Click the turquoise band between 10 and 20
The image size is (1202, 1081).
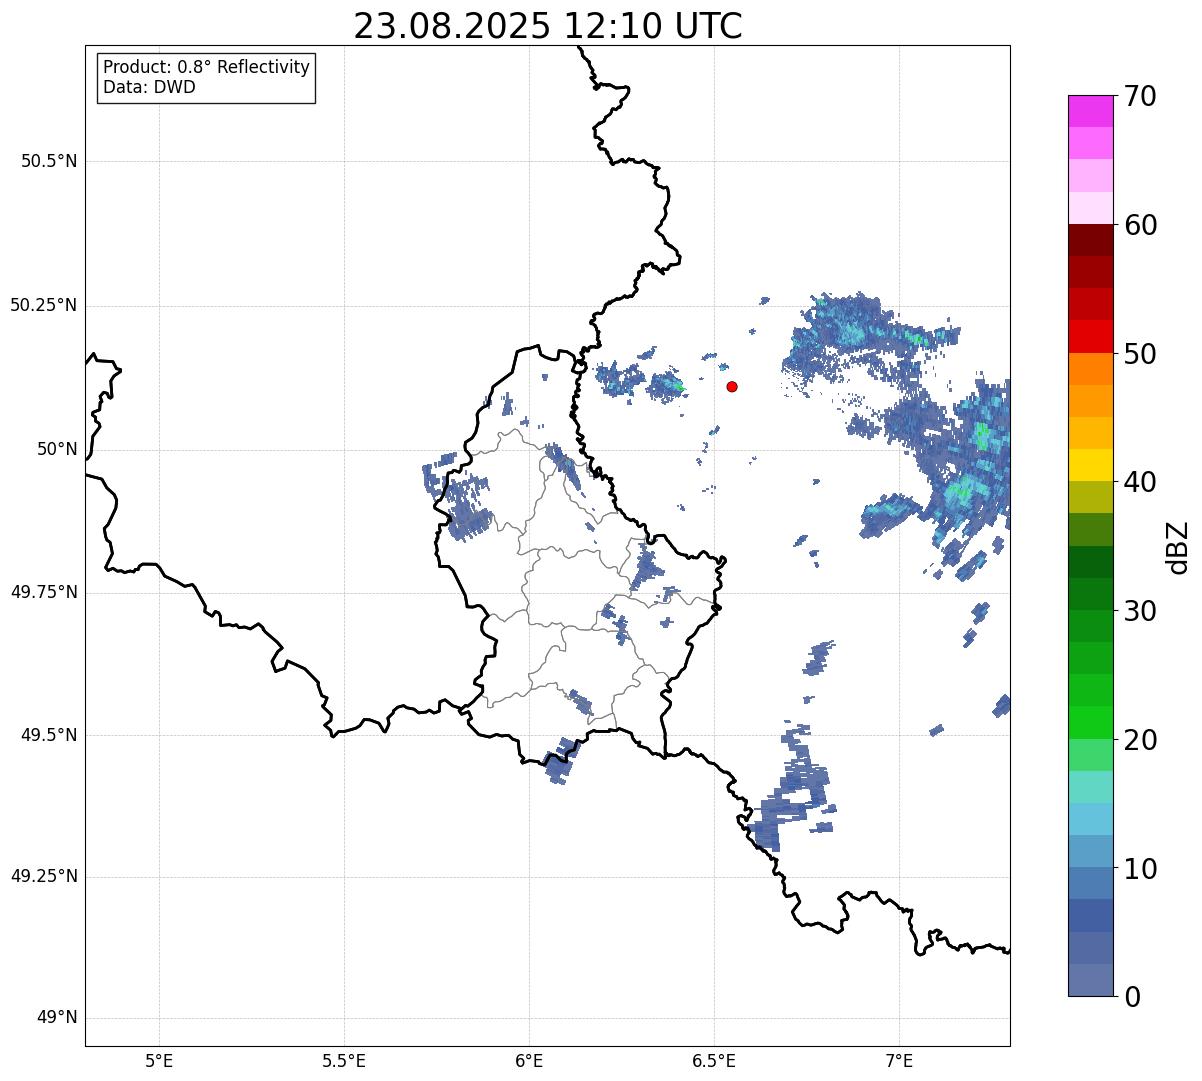[1091, 787]
